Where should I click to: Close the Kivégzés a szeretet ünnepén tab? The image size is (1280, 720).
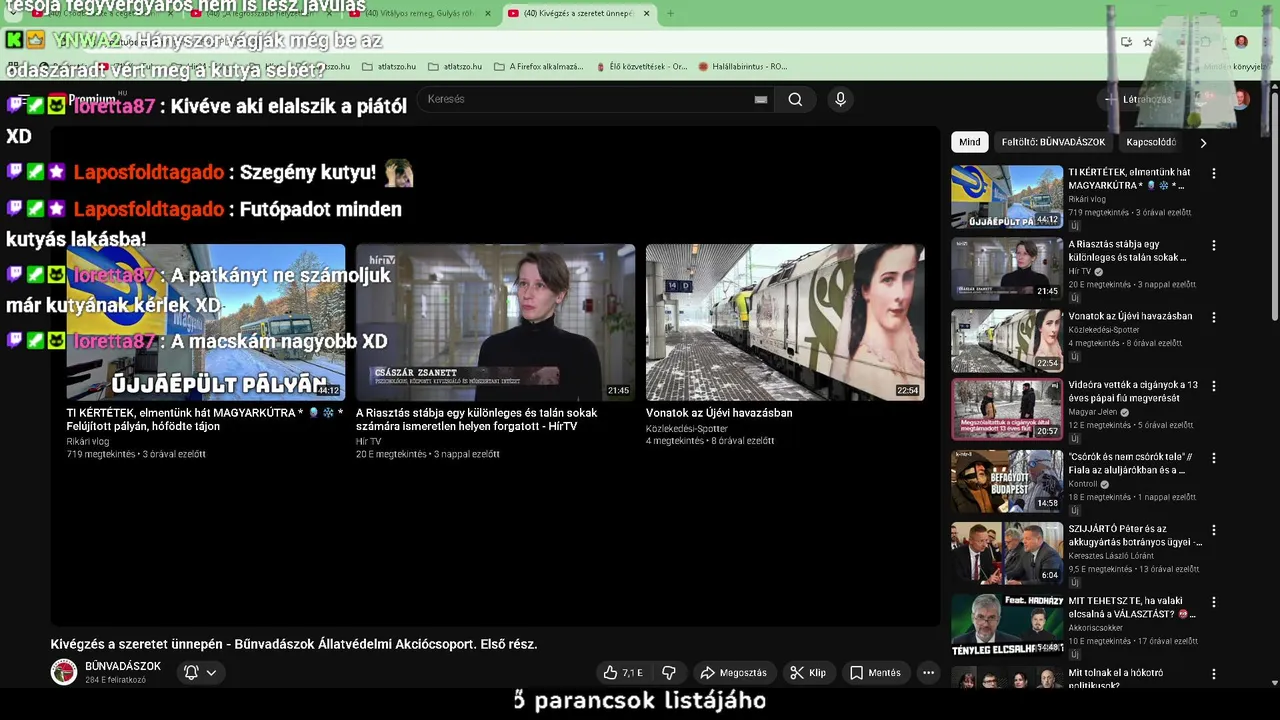point(647,13)
